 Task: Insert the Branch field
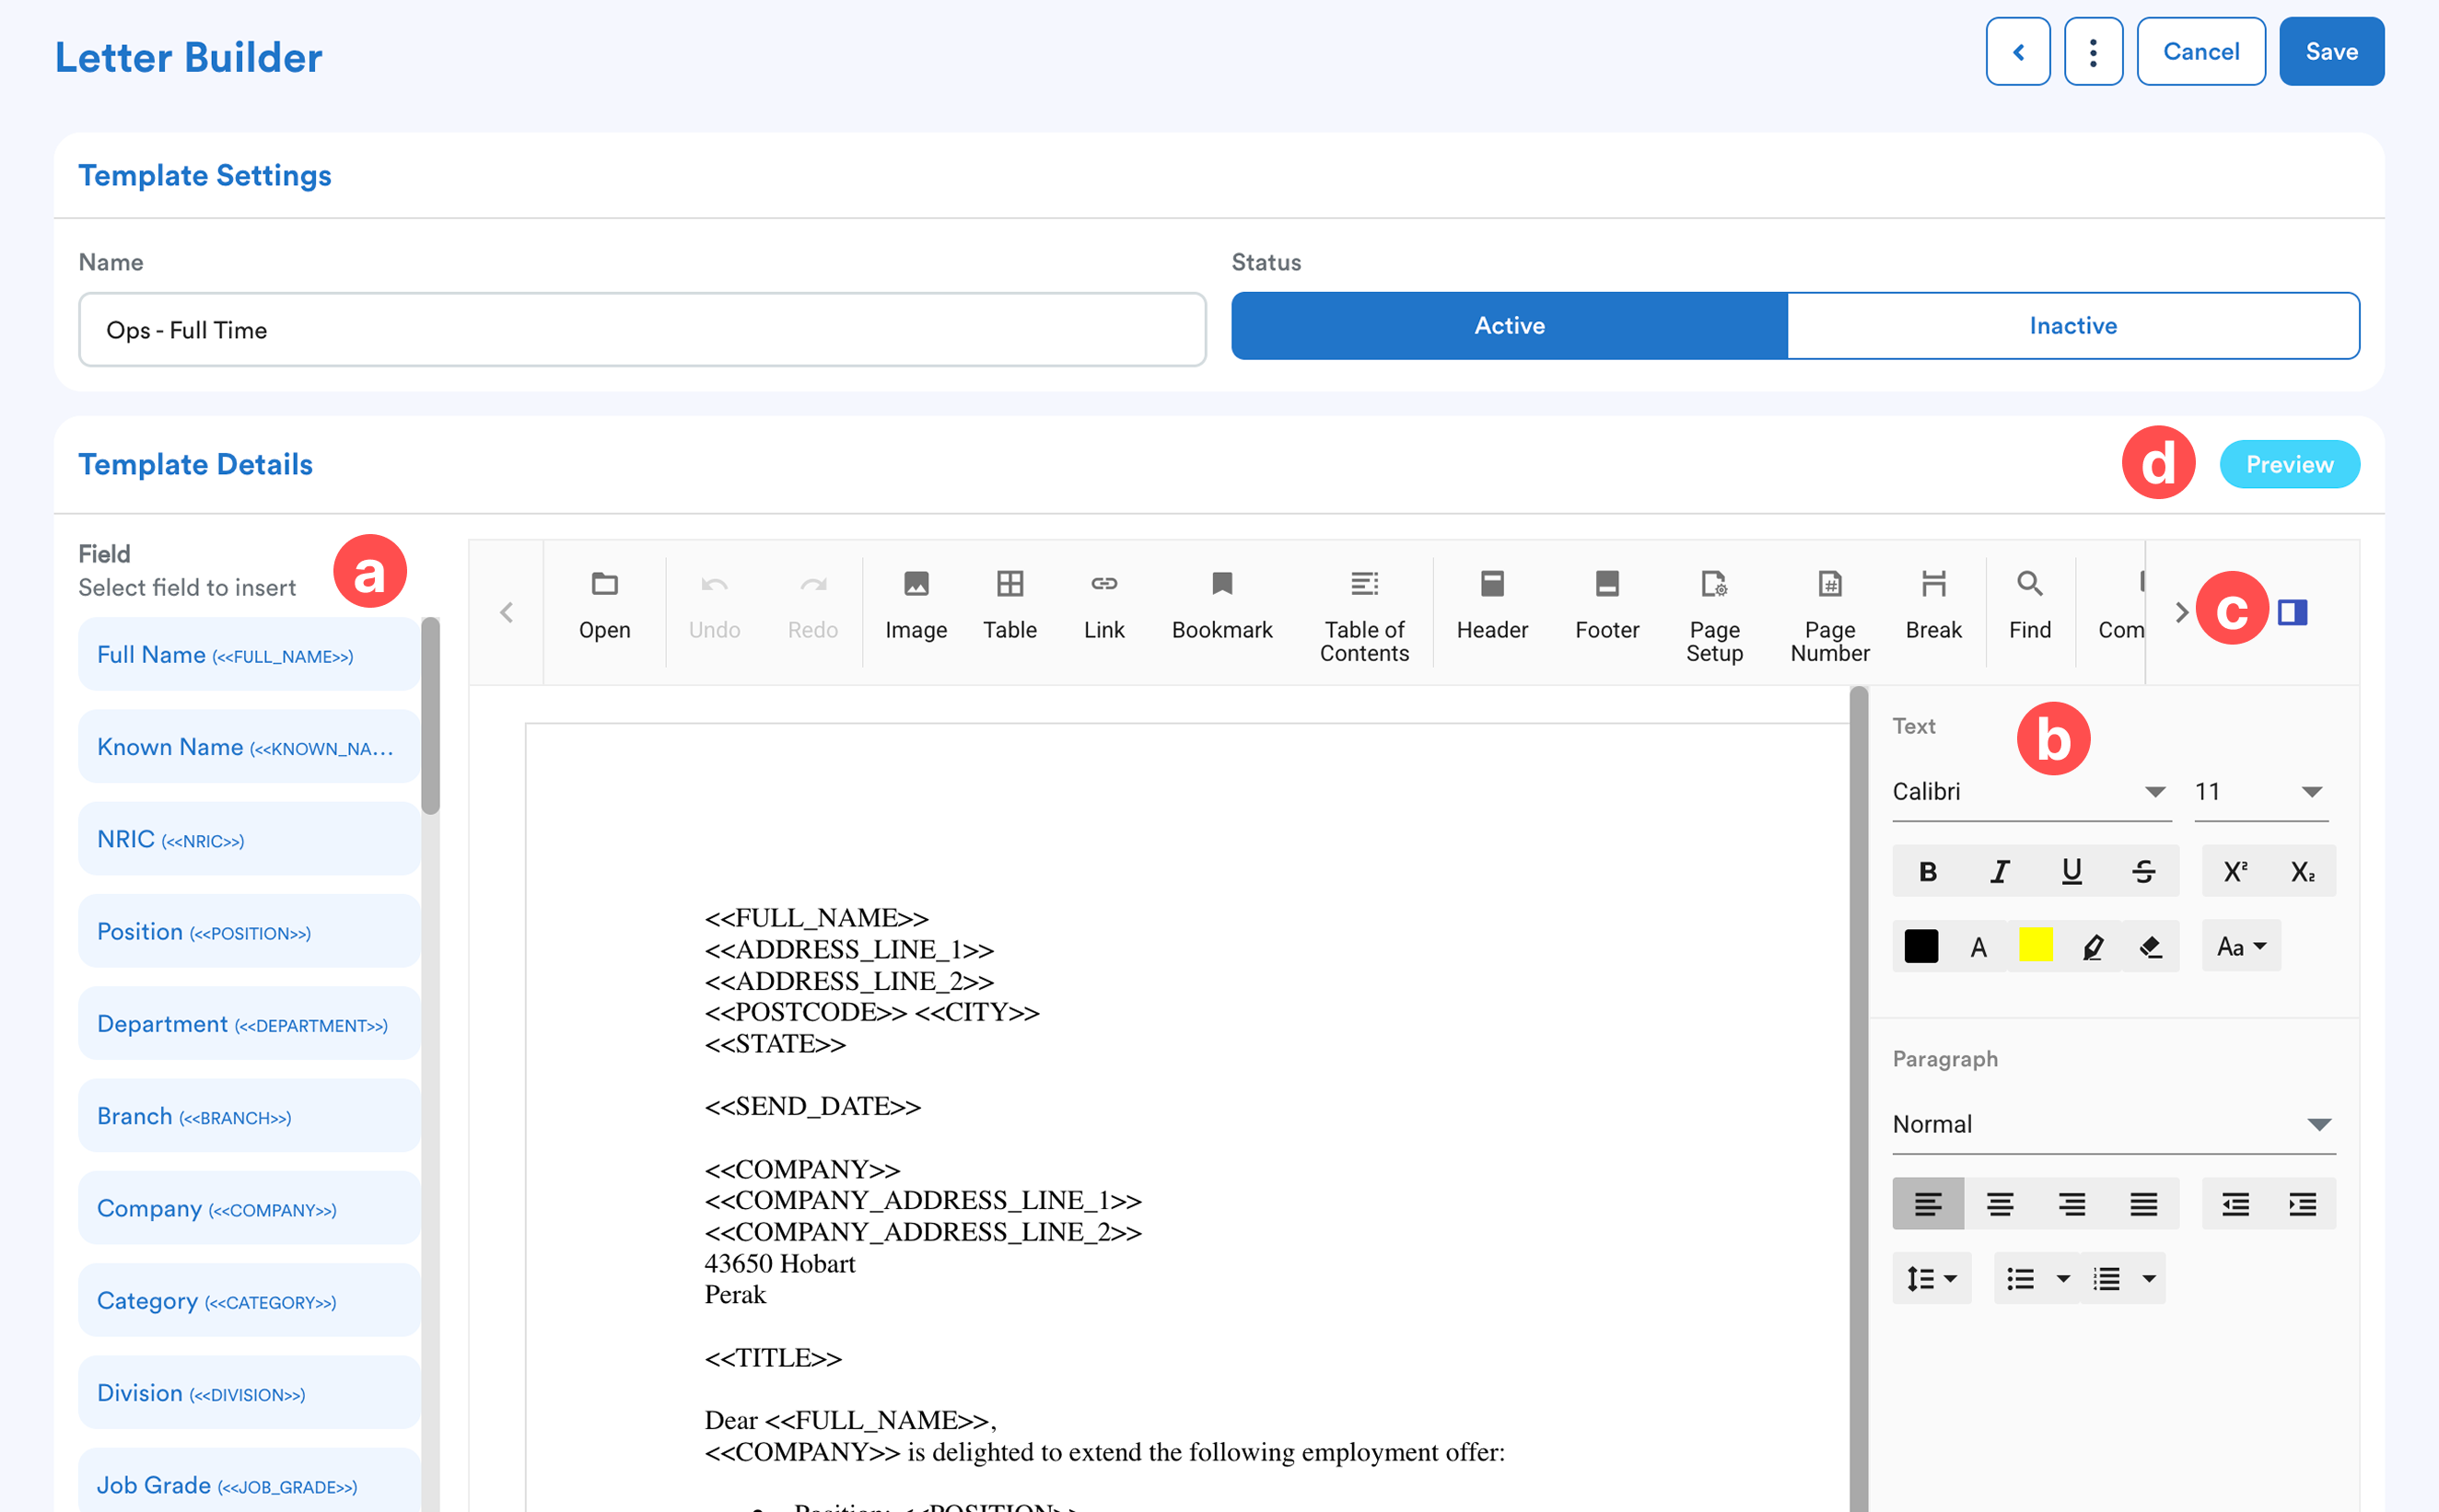pos(249,1116)
